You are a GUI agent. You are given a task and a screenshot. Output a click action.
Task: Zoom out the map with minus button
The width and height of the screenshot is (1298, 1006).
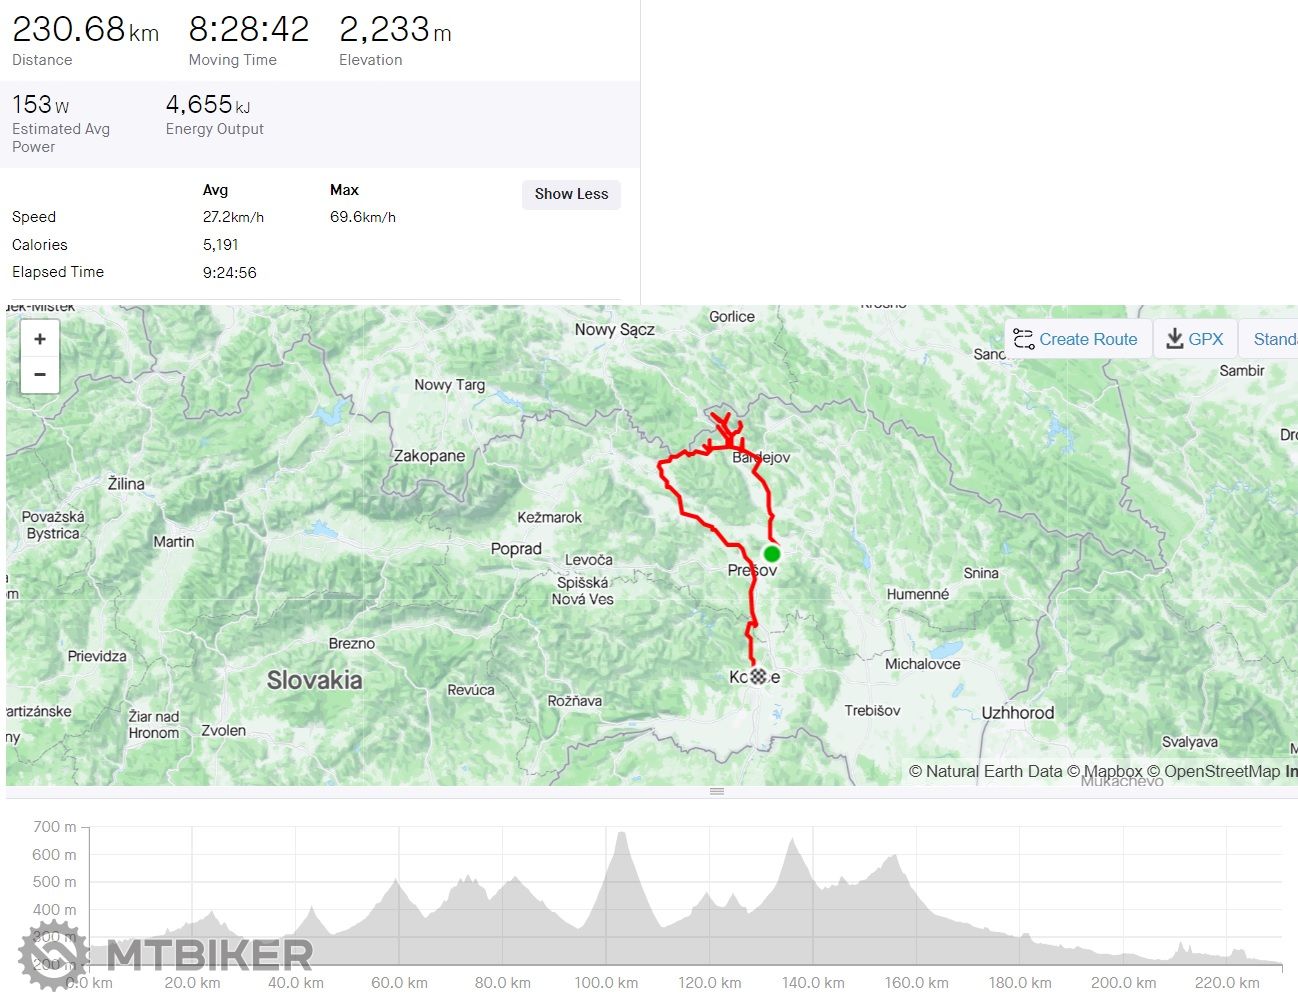click(x=40, y=374)
